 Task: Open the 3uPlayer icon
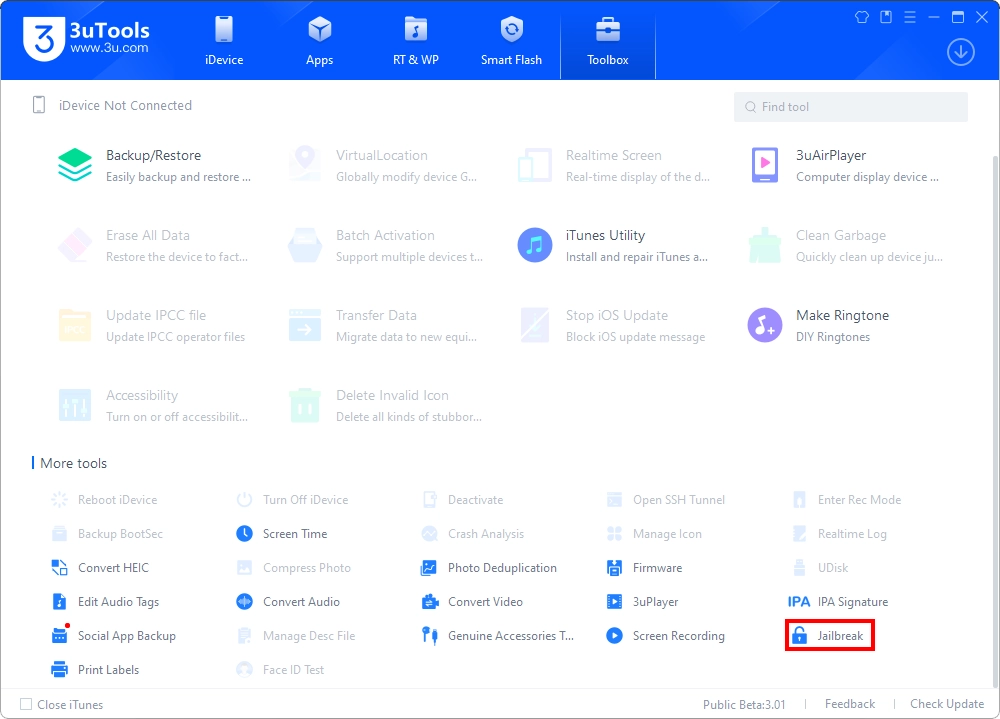pos(614,602)
